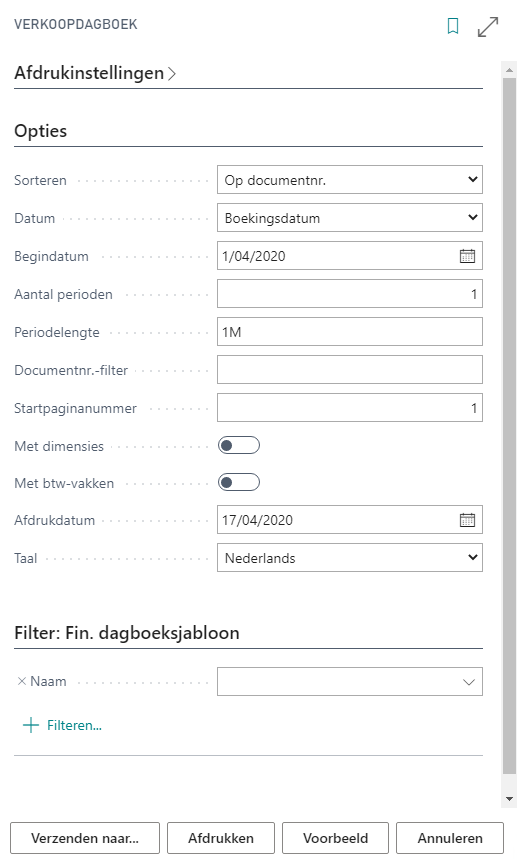Expand the Afdrukinstellingen section
The height and width of the screenshot is (860, 517).
pyautogui.click(x=95, y=73)
